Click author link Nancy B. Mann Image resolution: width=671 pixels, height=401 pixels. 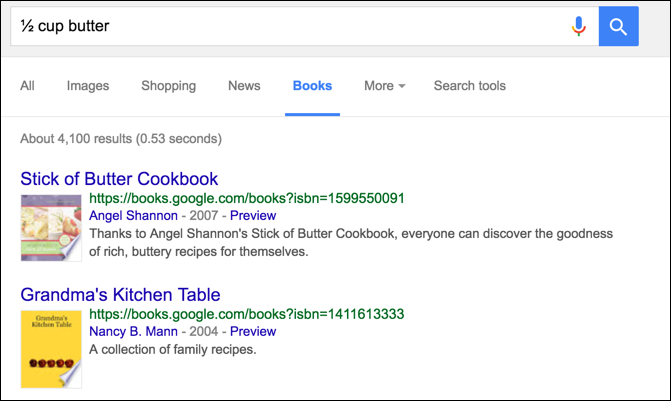pos(133,331)
